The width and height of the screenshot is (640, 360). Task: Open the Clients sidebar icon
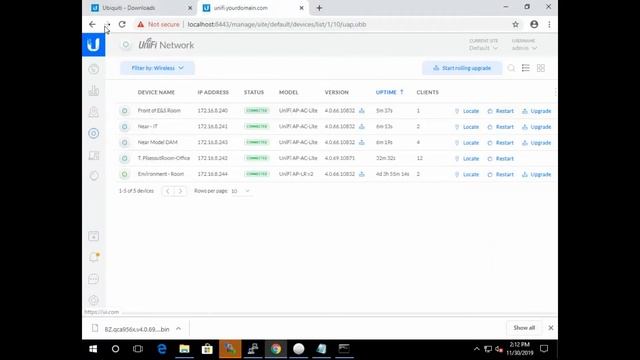tap(93, 155)
